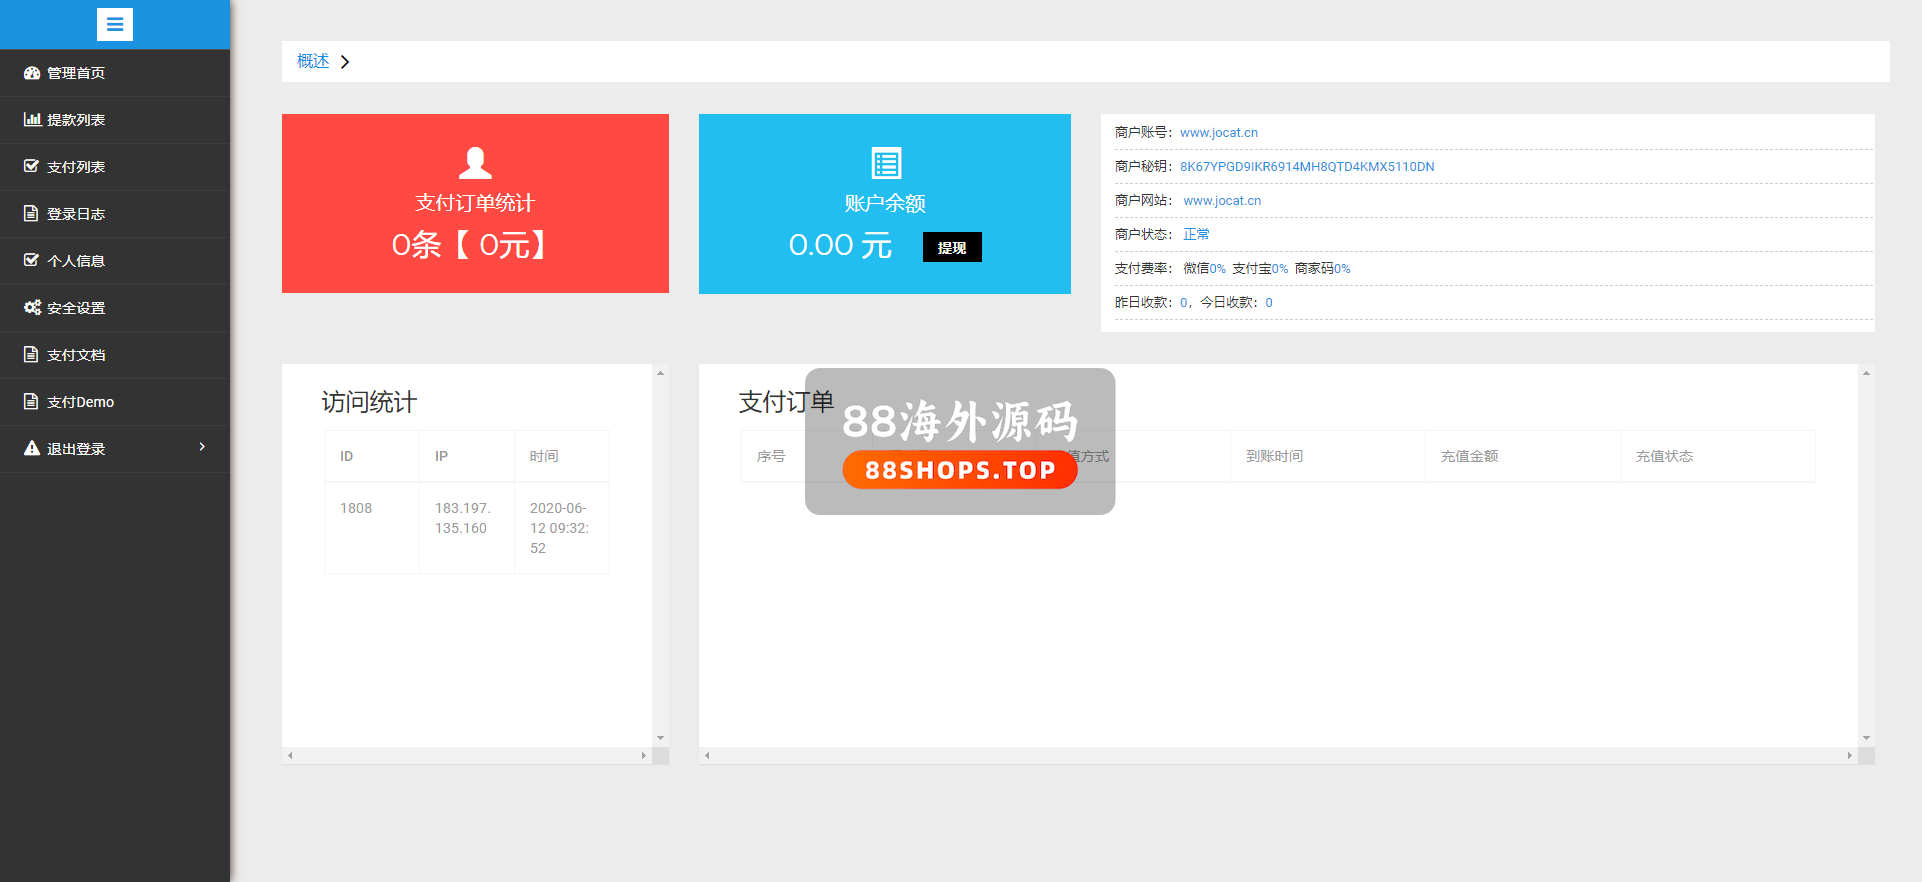Click down arrow of 访问统计 vertical scrollbar
The height and width of the screenshot is (882, 1922).
660,738
